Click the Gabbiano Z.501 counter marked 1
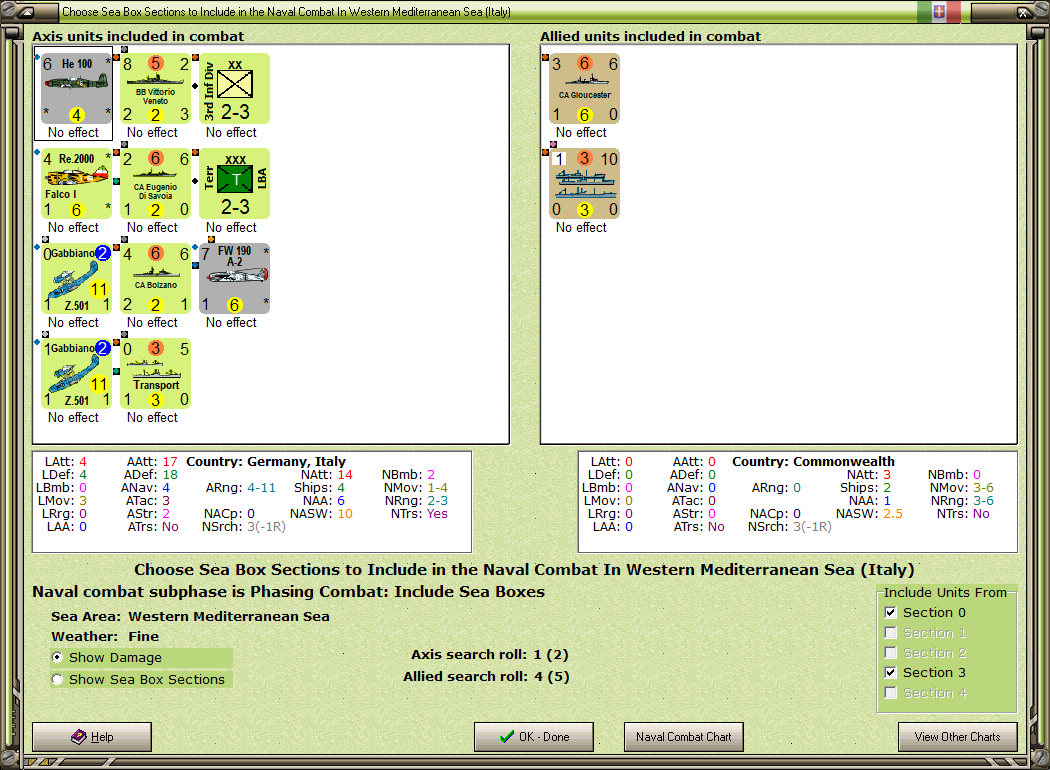 76,374
